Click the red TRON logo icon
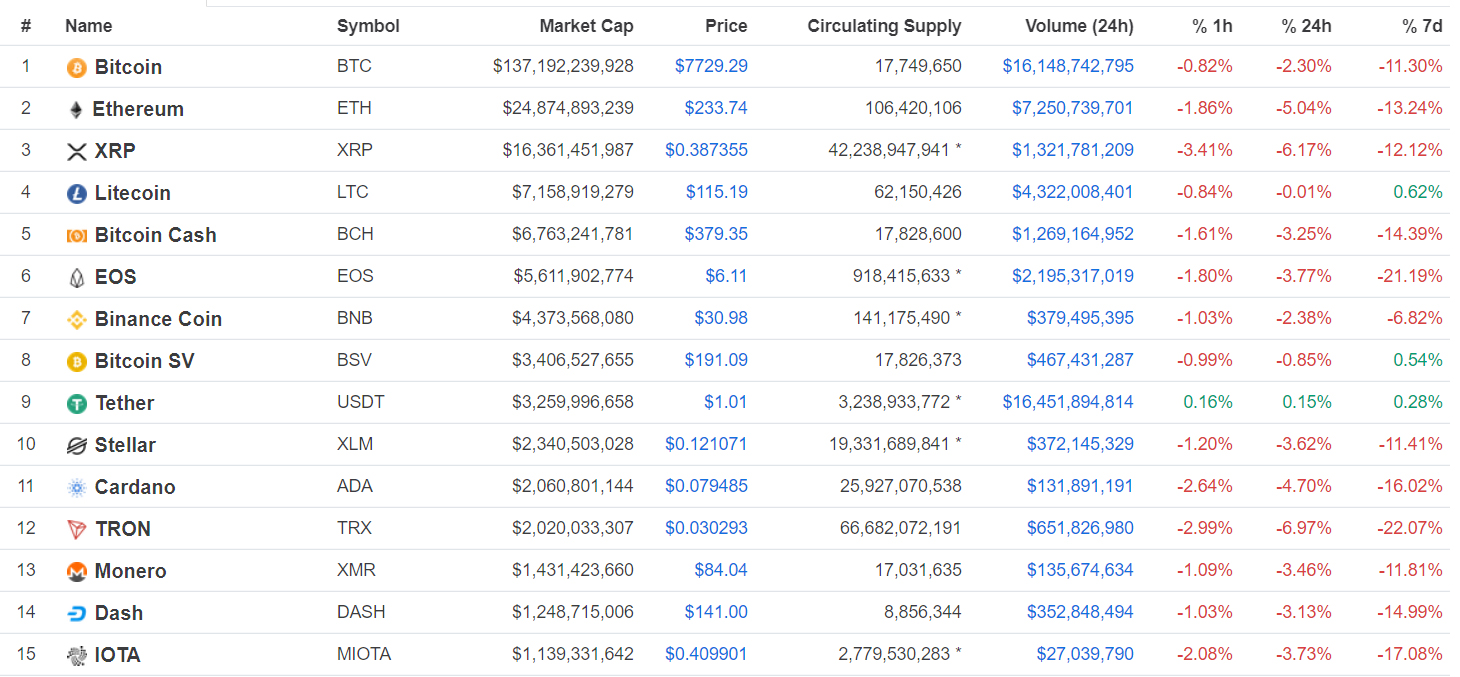 76,530
